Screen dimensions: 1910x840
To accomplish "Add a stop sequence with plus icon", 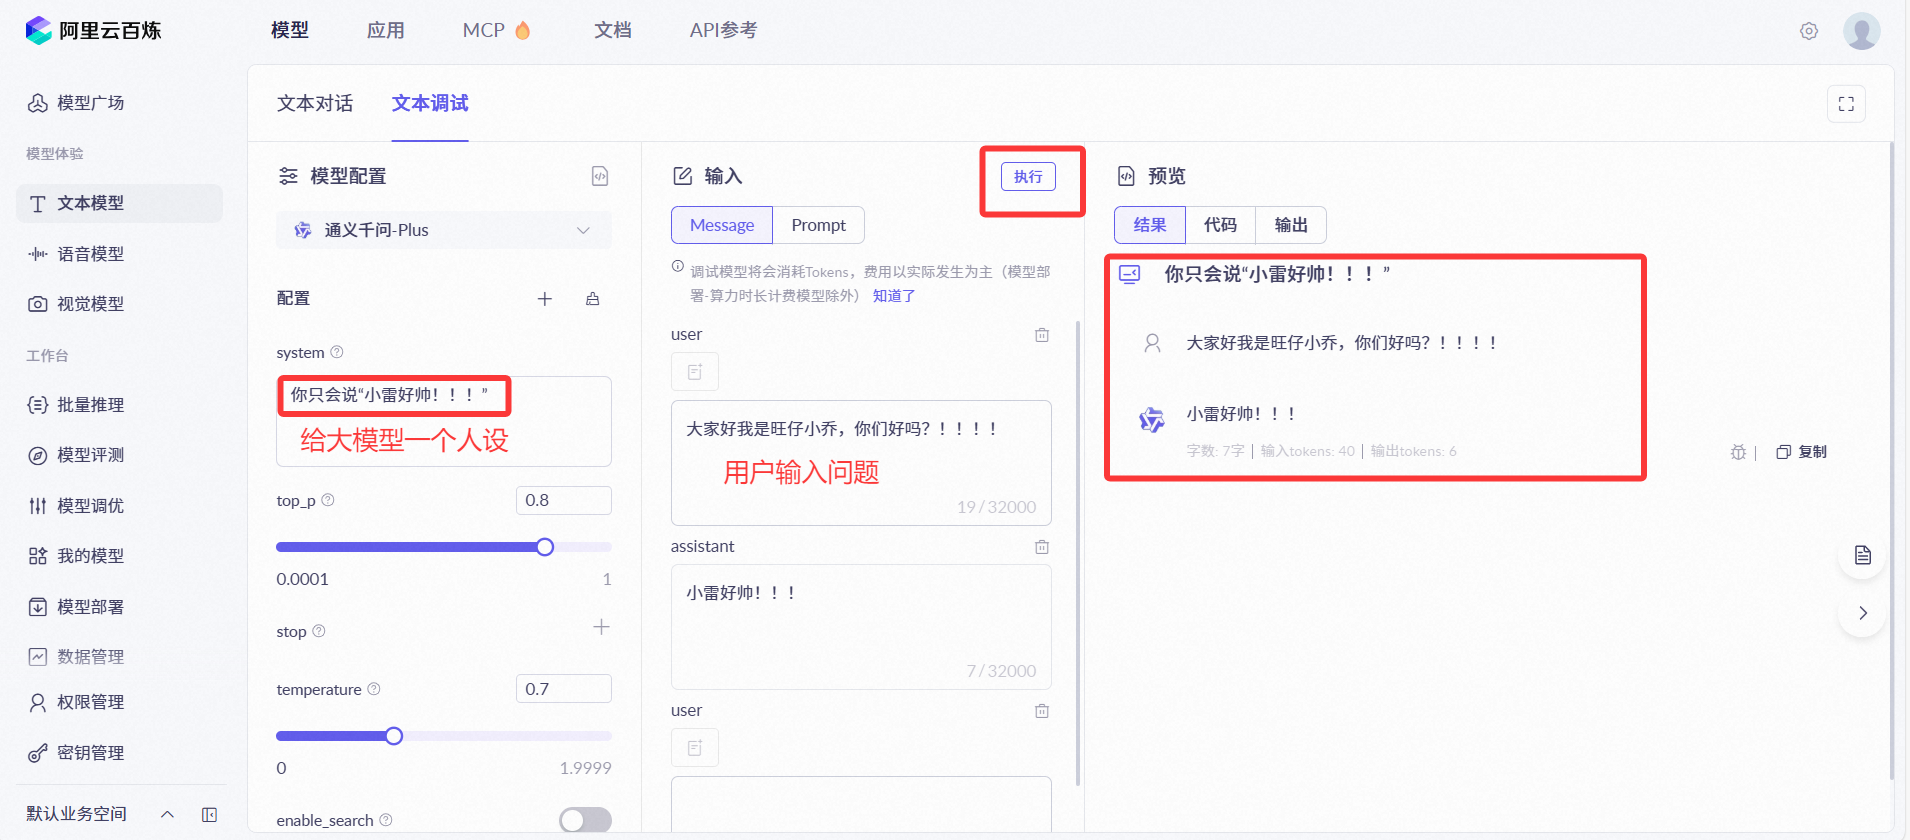I will (601, 627).
